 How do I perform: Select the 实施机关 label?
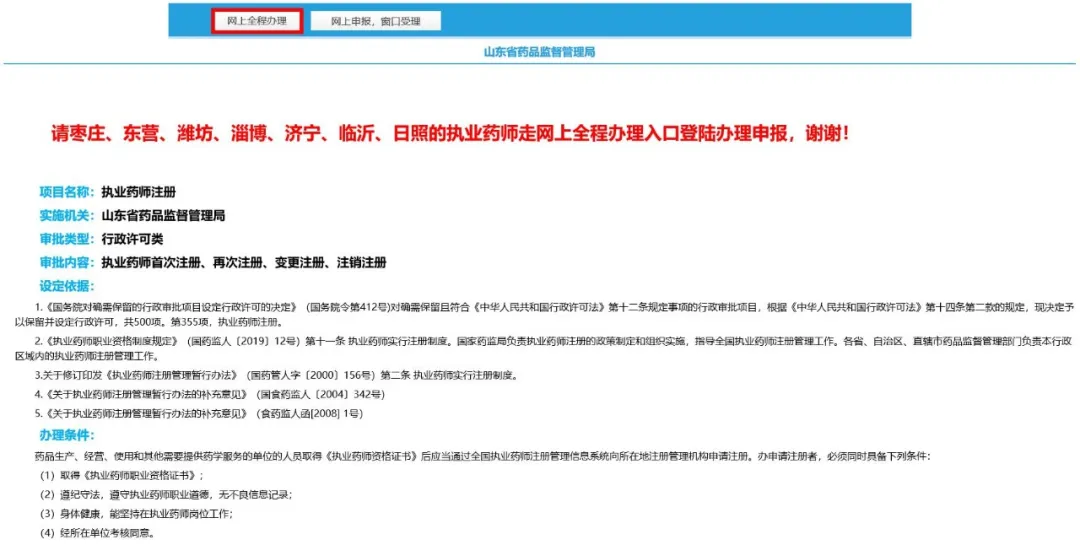click(67, 216)
